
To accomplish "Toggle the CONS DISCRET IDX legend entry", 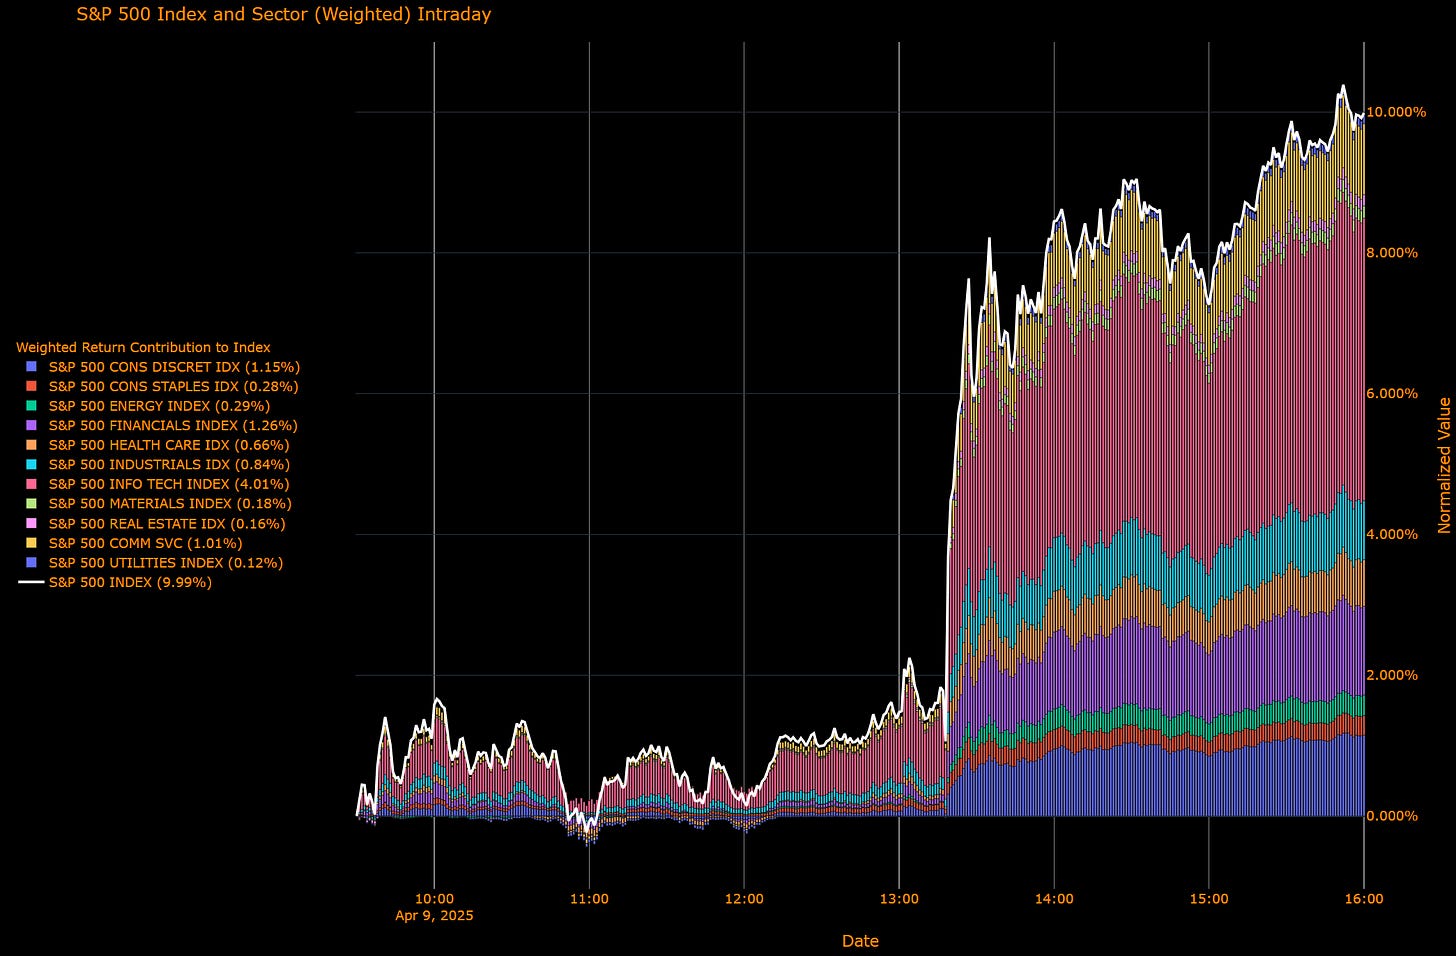I will (163, 367).
